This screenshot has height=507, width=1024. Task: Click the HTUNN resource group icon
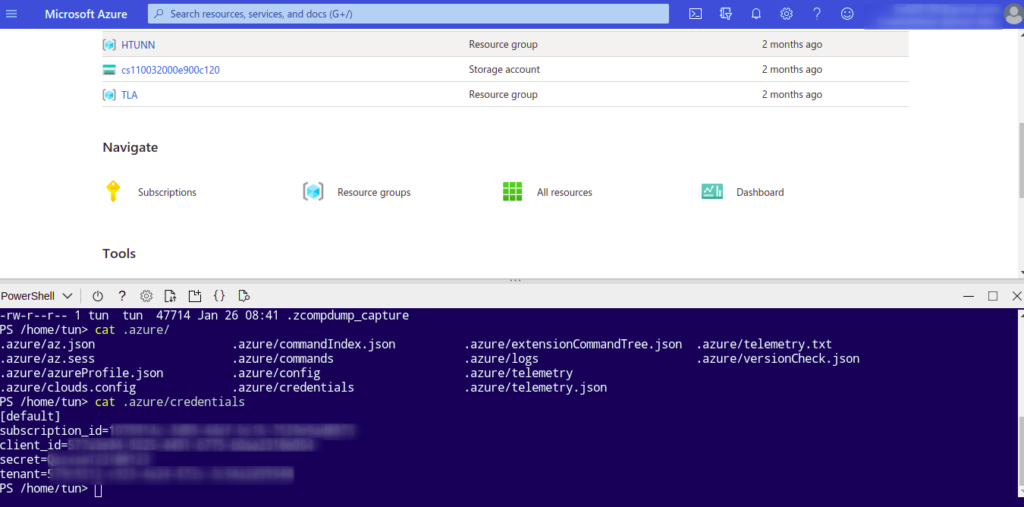pyautogui.click(x=109, y=44)
